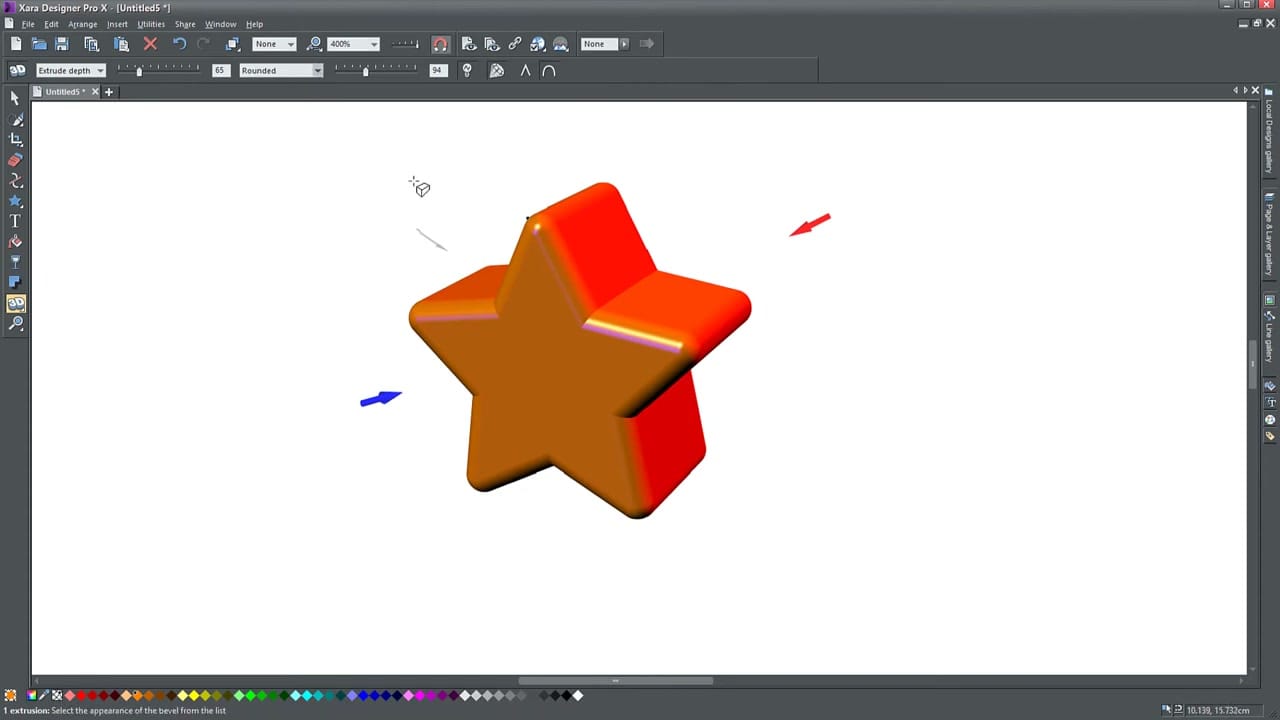Switch to the Untitled5 document tab

point(63,91)
